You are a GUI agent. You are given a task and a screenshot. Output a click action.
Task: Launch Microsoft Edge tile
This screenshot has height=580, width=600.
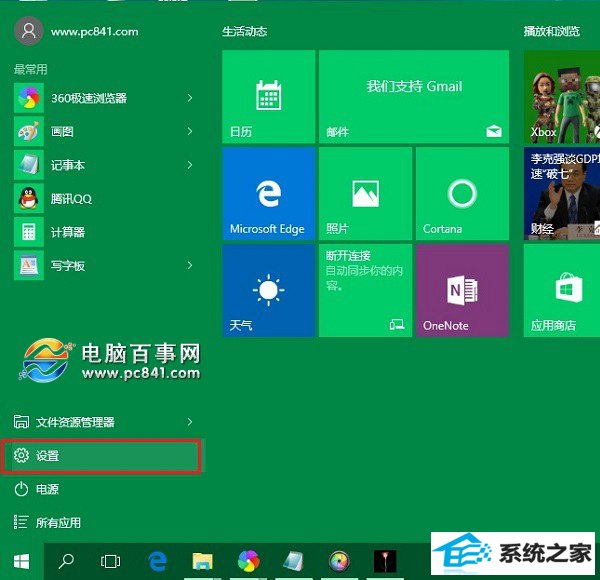[x=269, y=194]
